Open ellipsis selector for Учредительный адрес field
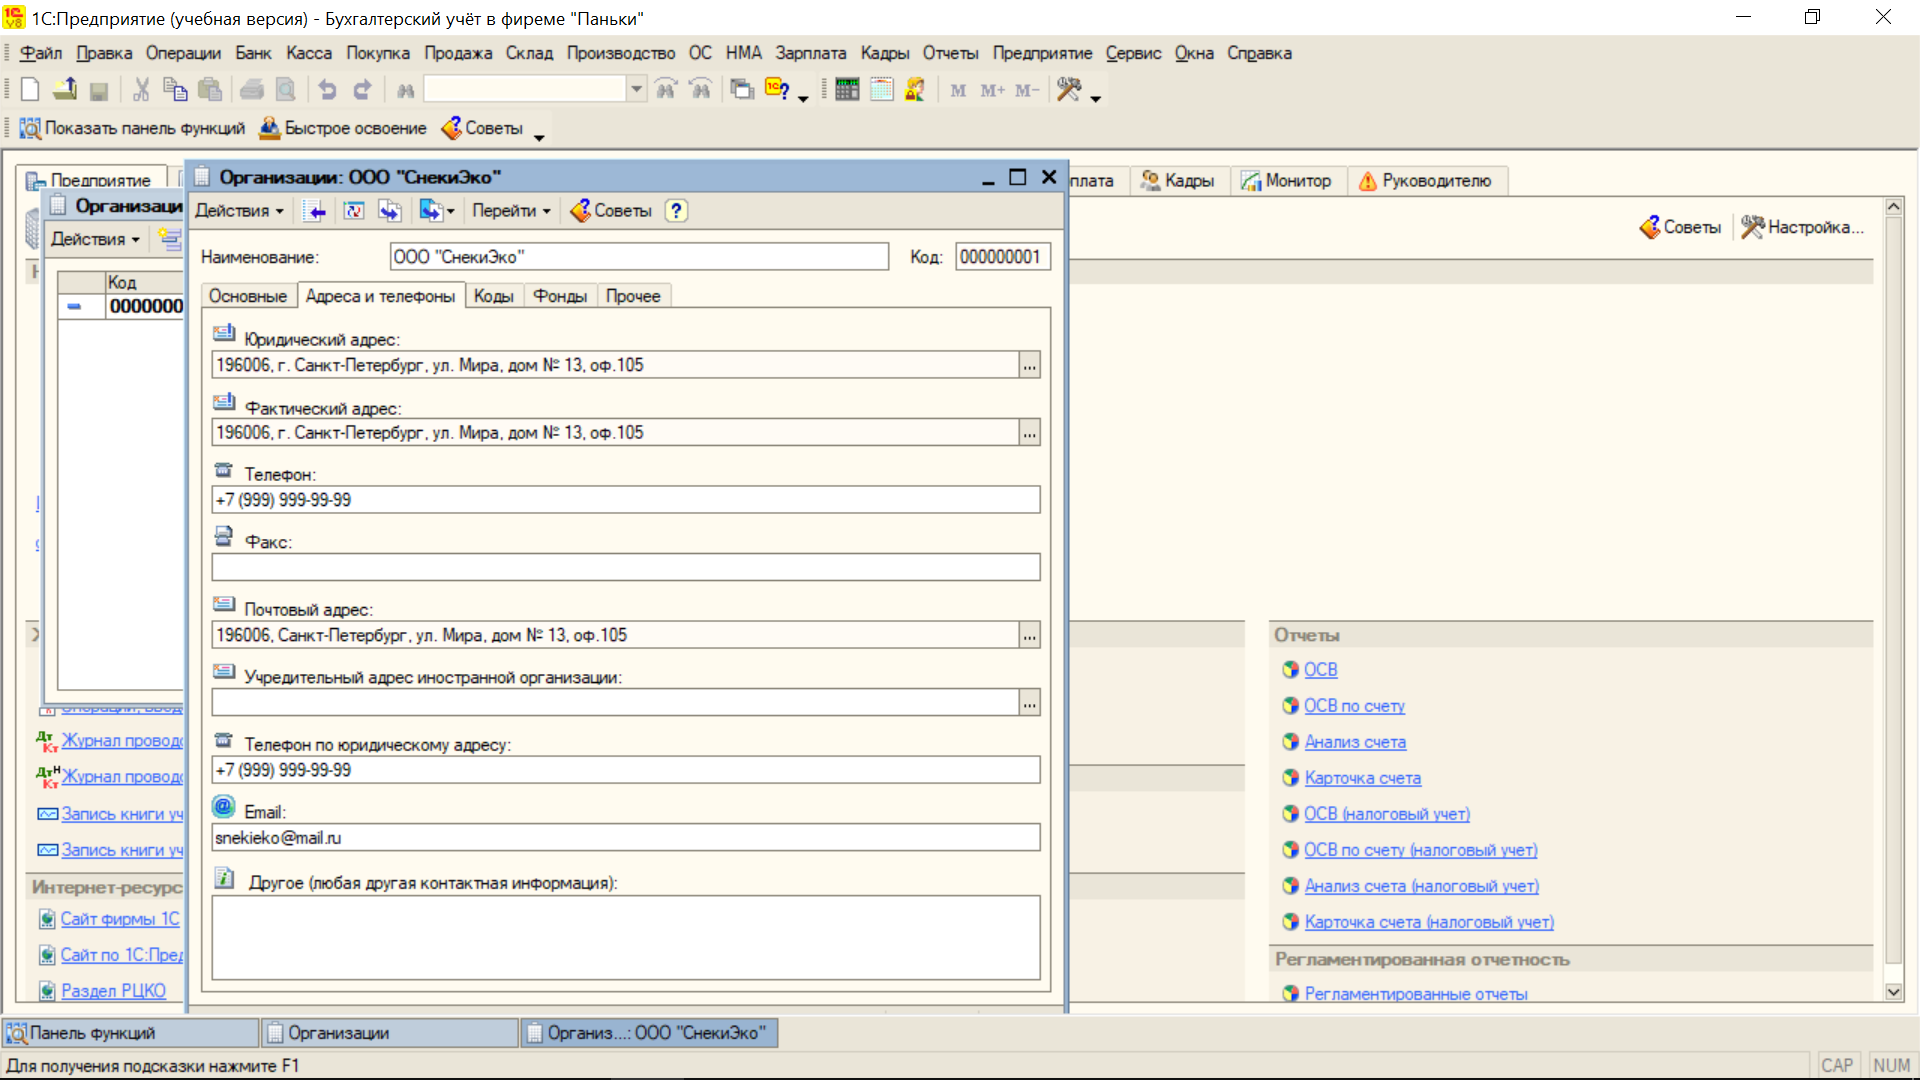 pyautogui.click(x=1029, y=703)
